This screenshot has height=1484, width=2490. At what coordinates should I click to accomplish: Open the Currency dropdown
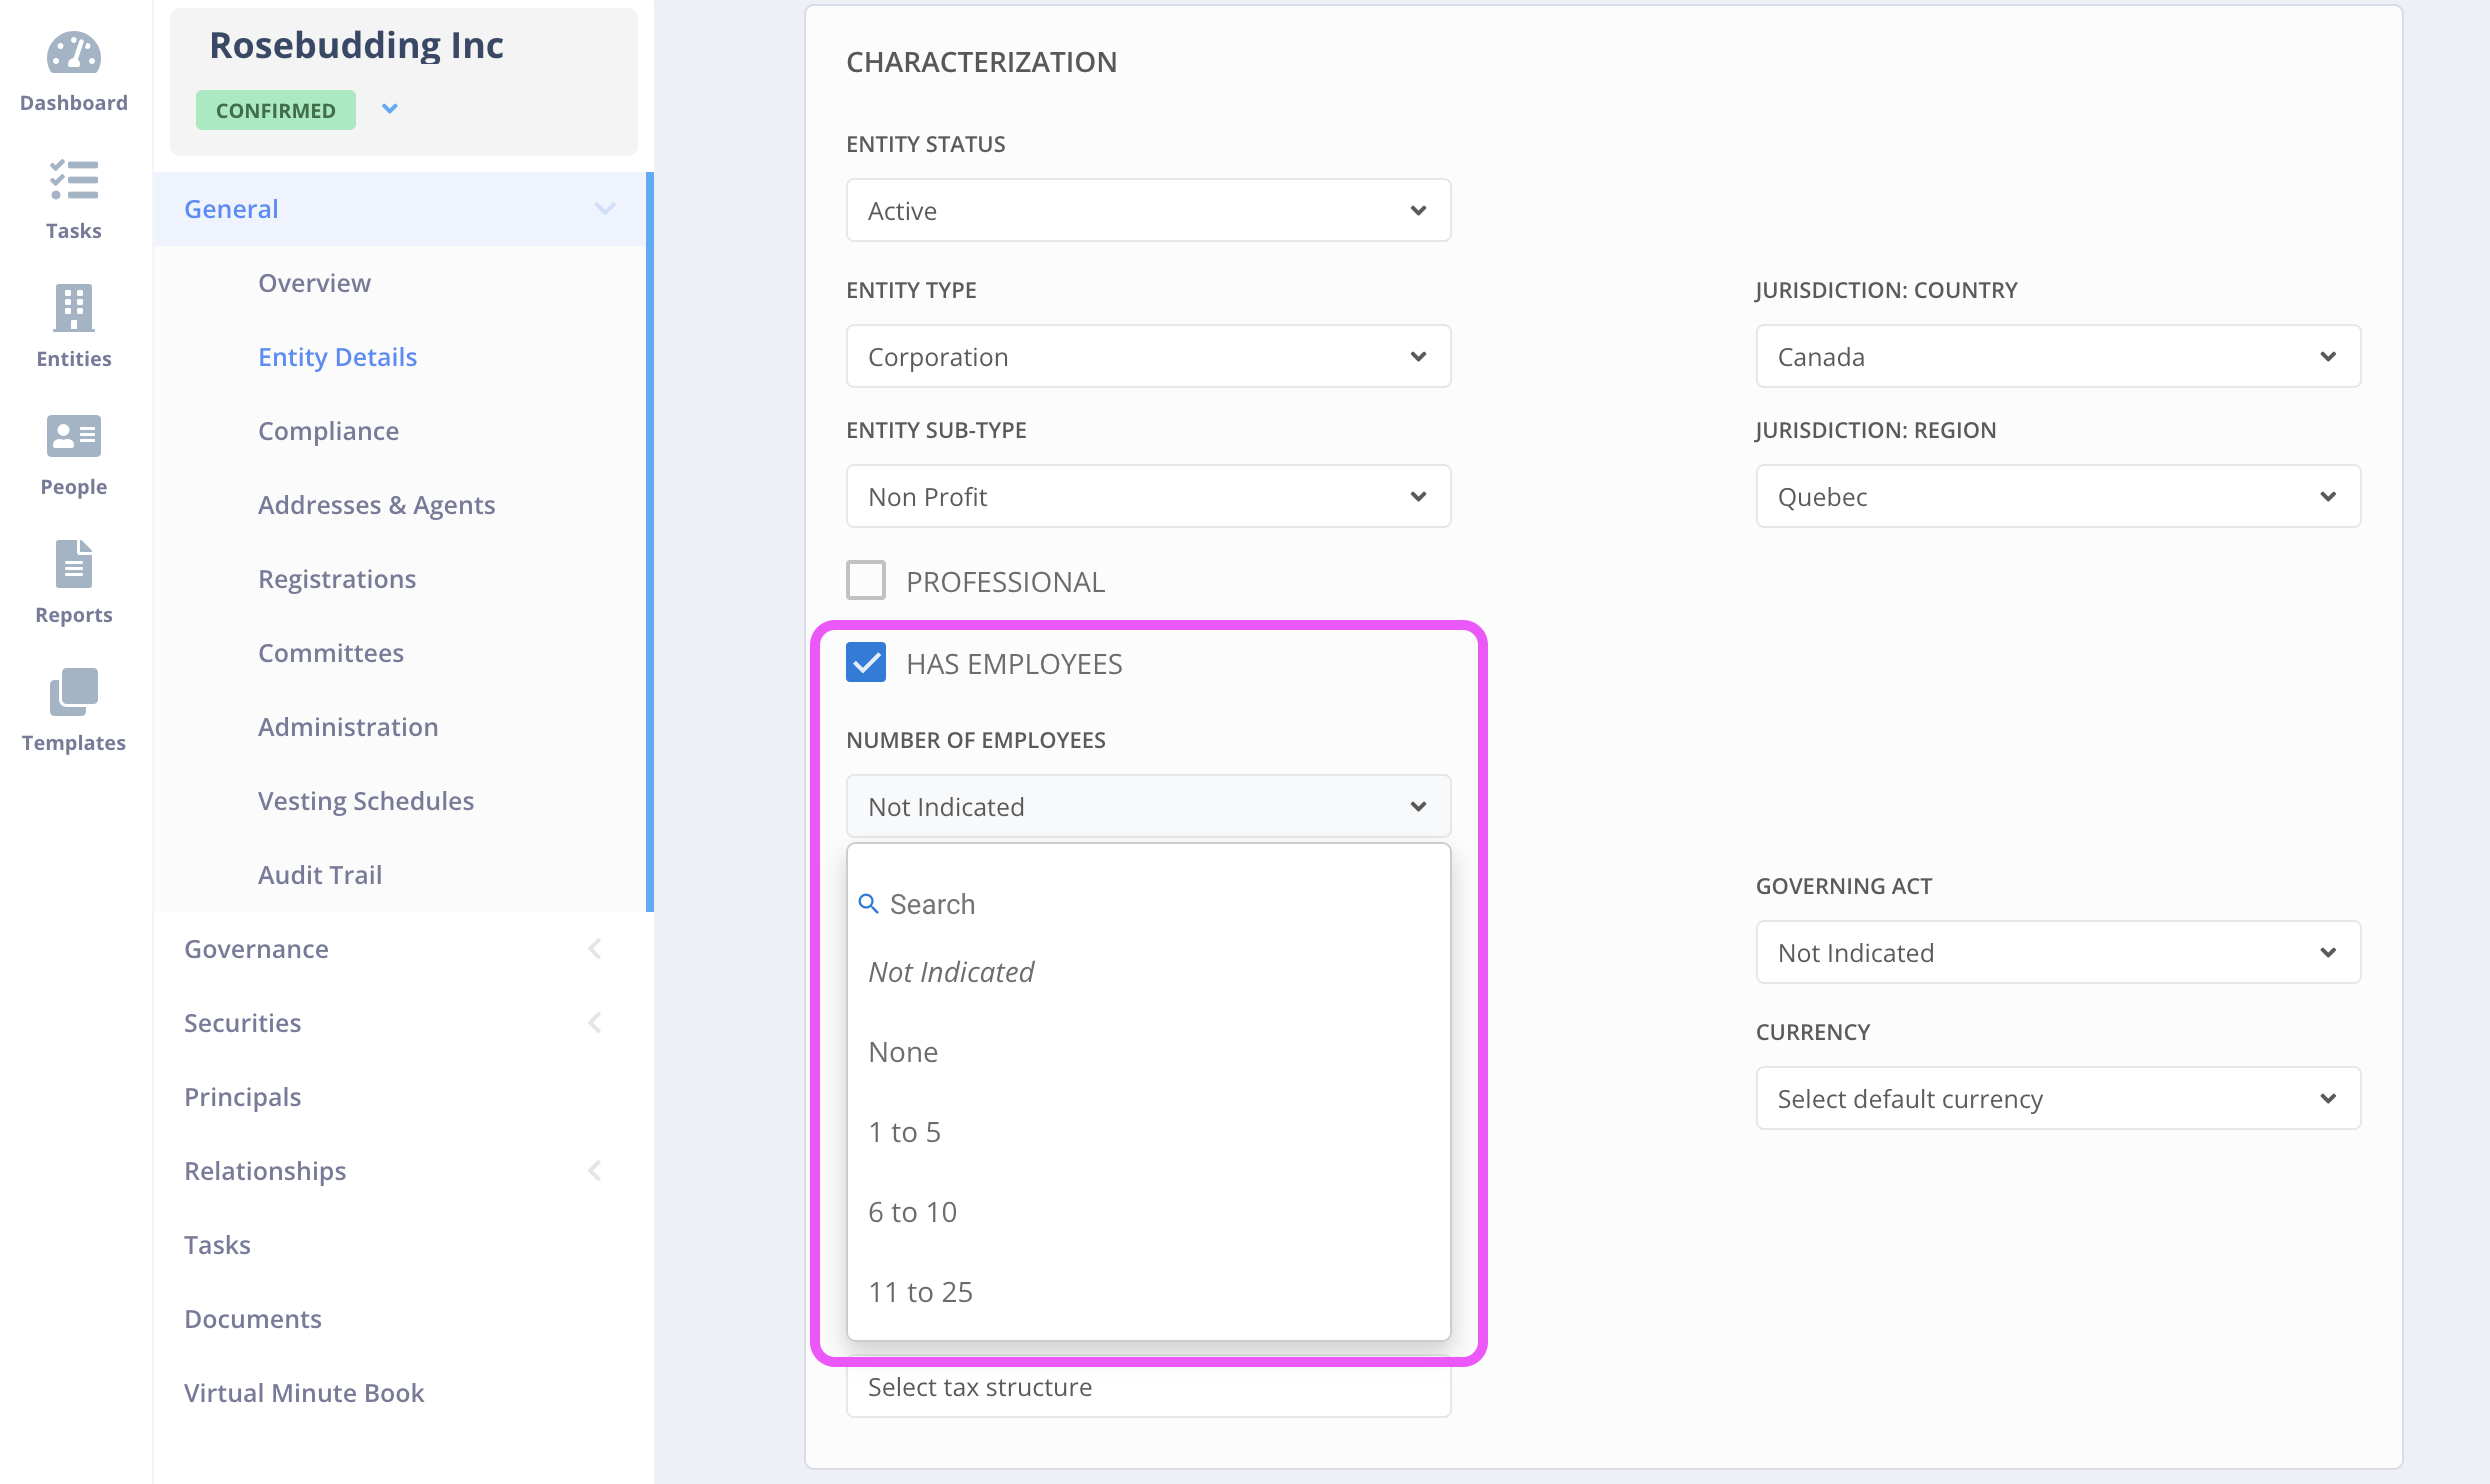click(x=2057, y=1098)
